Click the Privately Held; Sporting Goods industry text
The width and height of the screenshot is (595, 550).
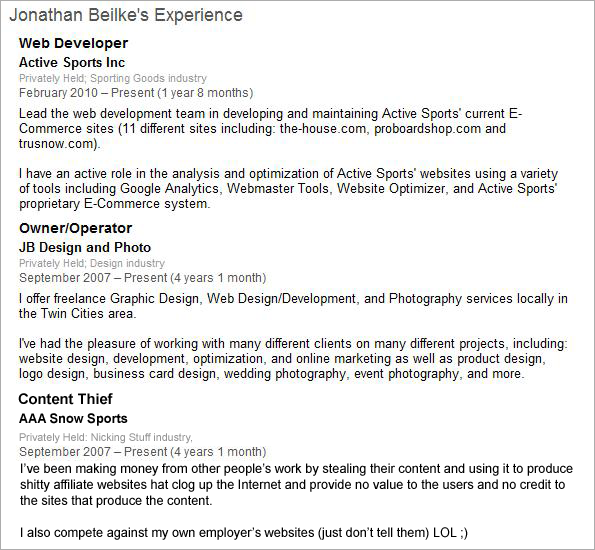113,78
